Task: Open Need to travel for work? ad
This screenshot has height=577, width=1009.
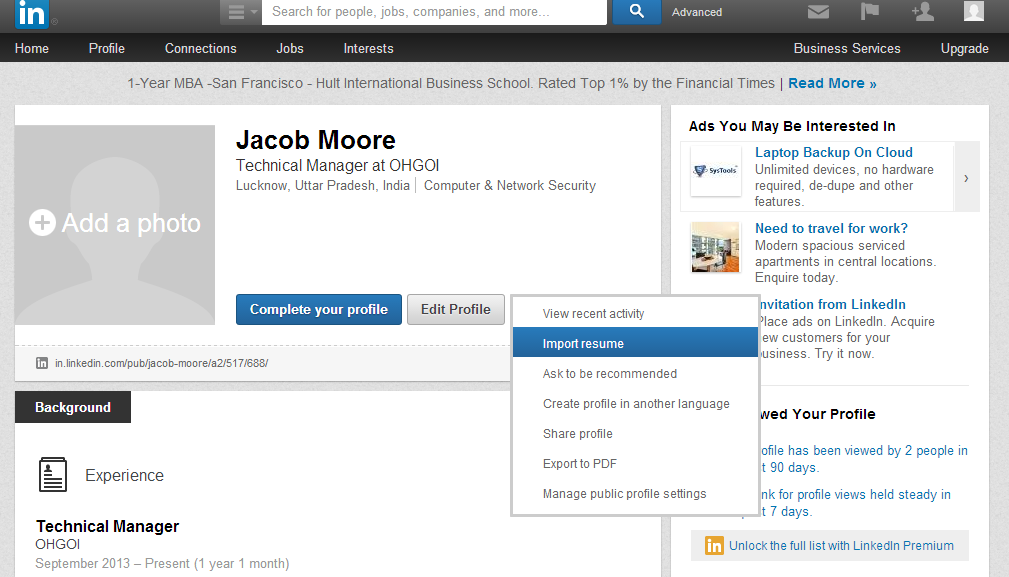Action: [x=831, y=228]
